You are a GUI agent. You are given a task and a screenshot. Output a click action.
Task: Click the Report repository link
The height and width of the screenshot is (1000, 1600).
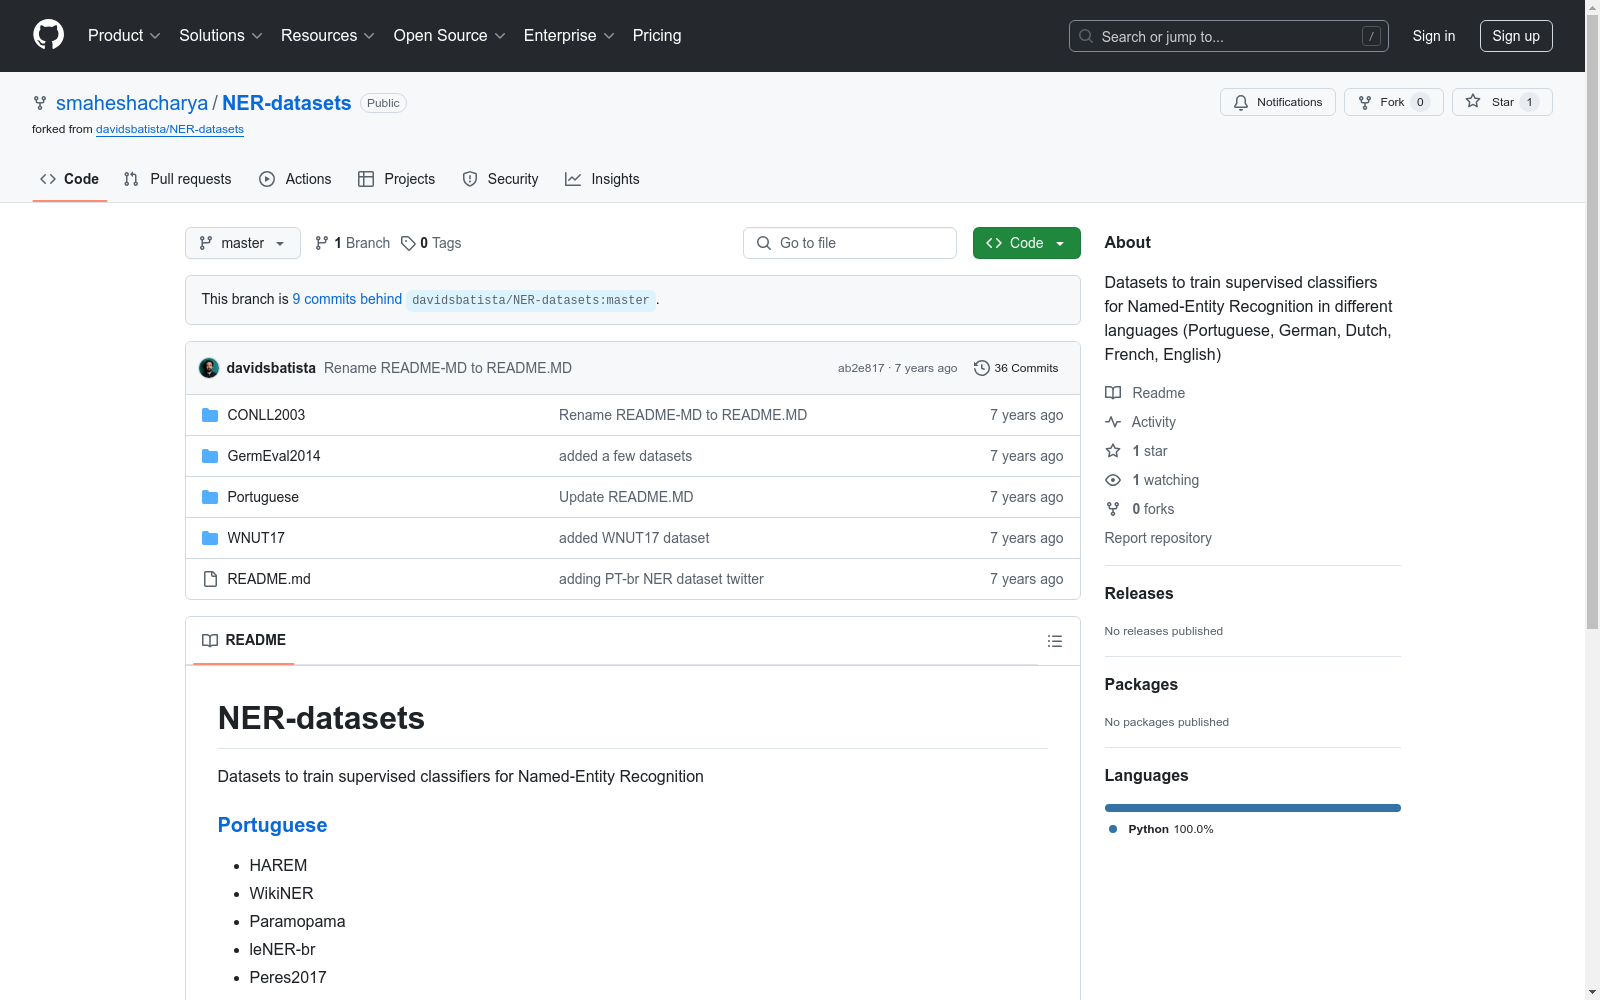1158,538
